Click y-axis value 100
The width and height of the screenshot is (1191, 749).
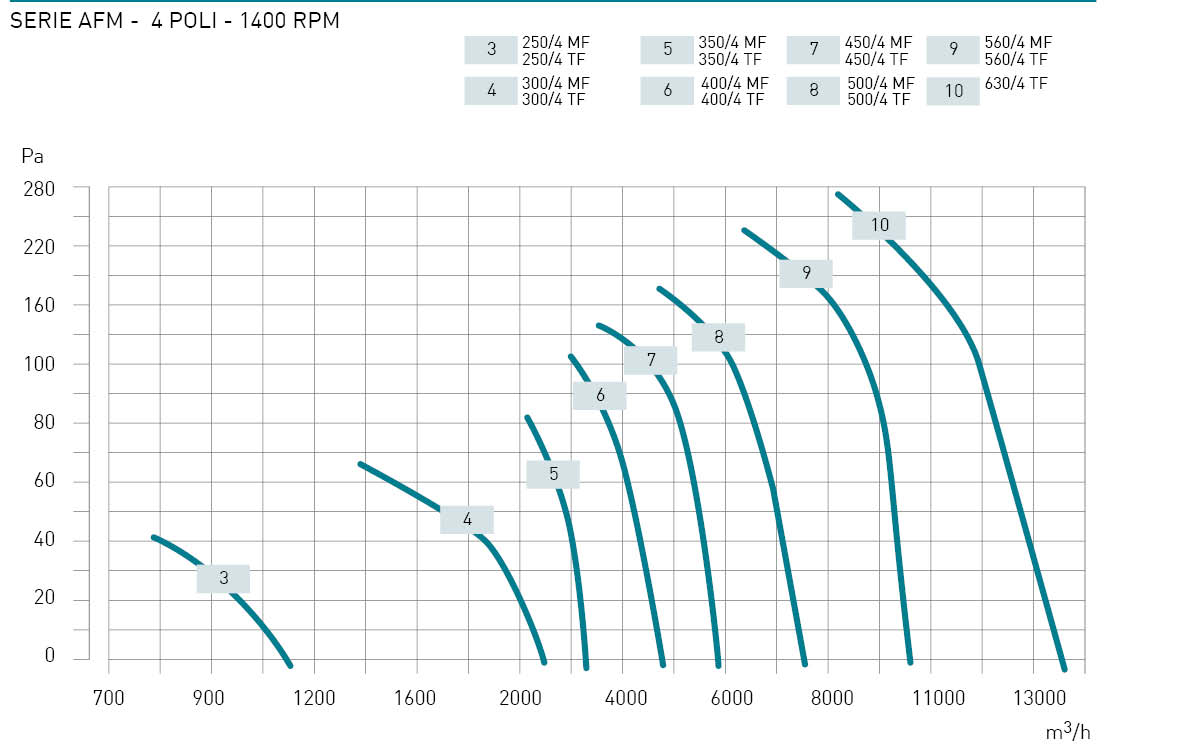(39, 364)
